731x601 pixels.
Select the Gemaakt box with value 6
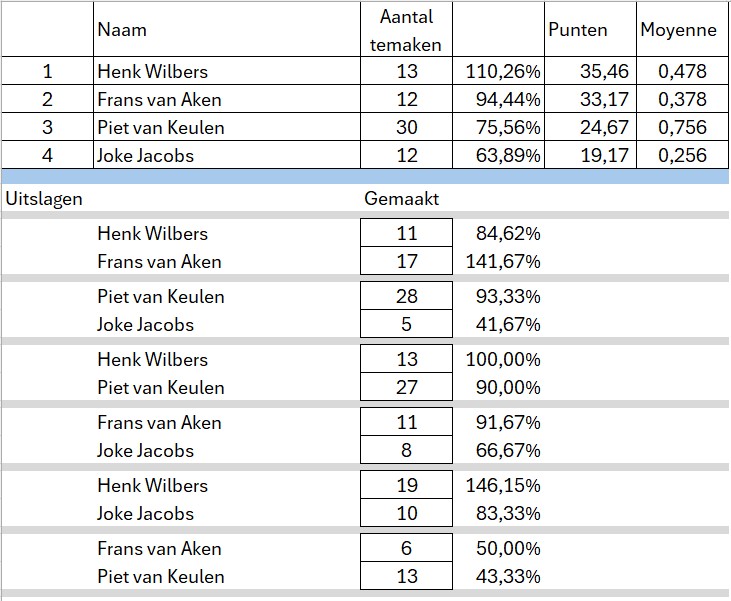[x=406, y=548]
